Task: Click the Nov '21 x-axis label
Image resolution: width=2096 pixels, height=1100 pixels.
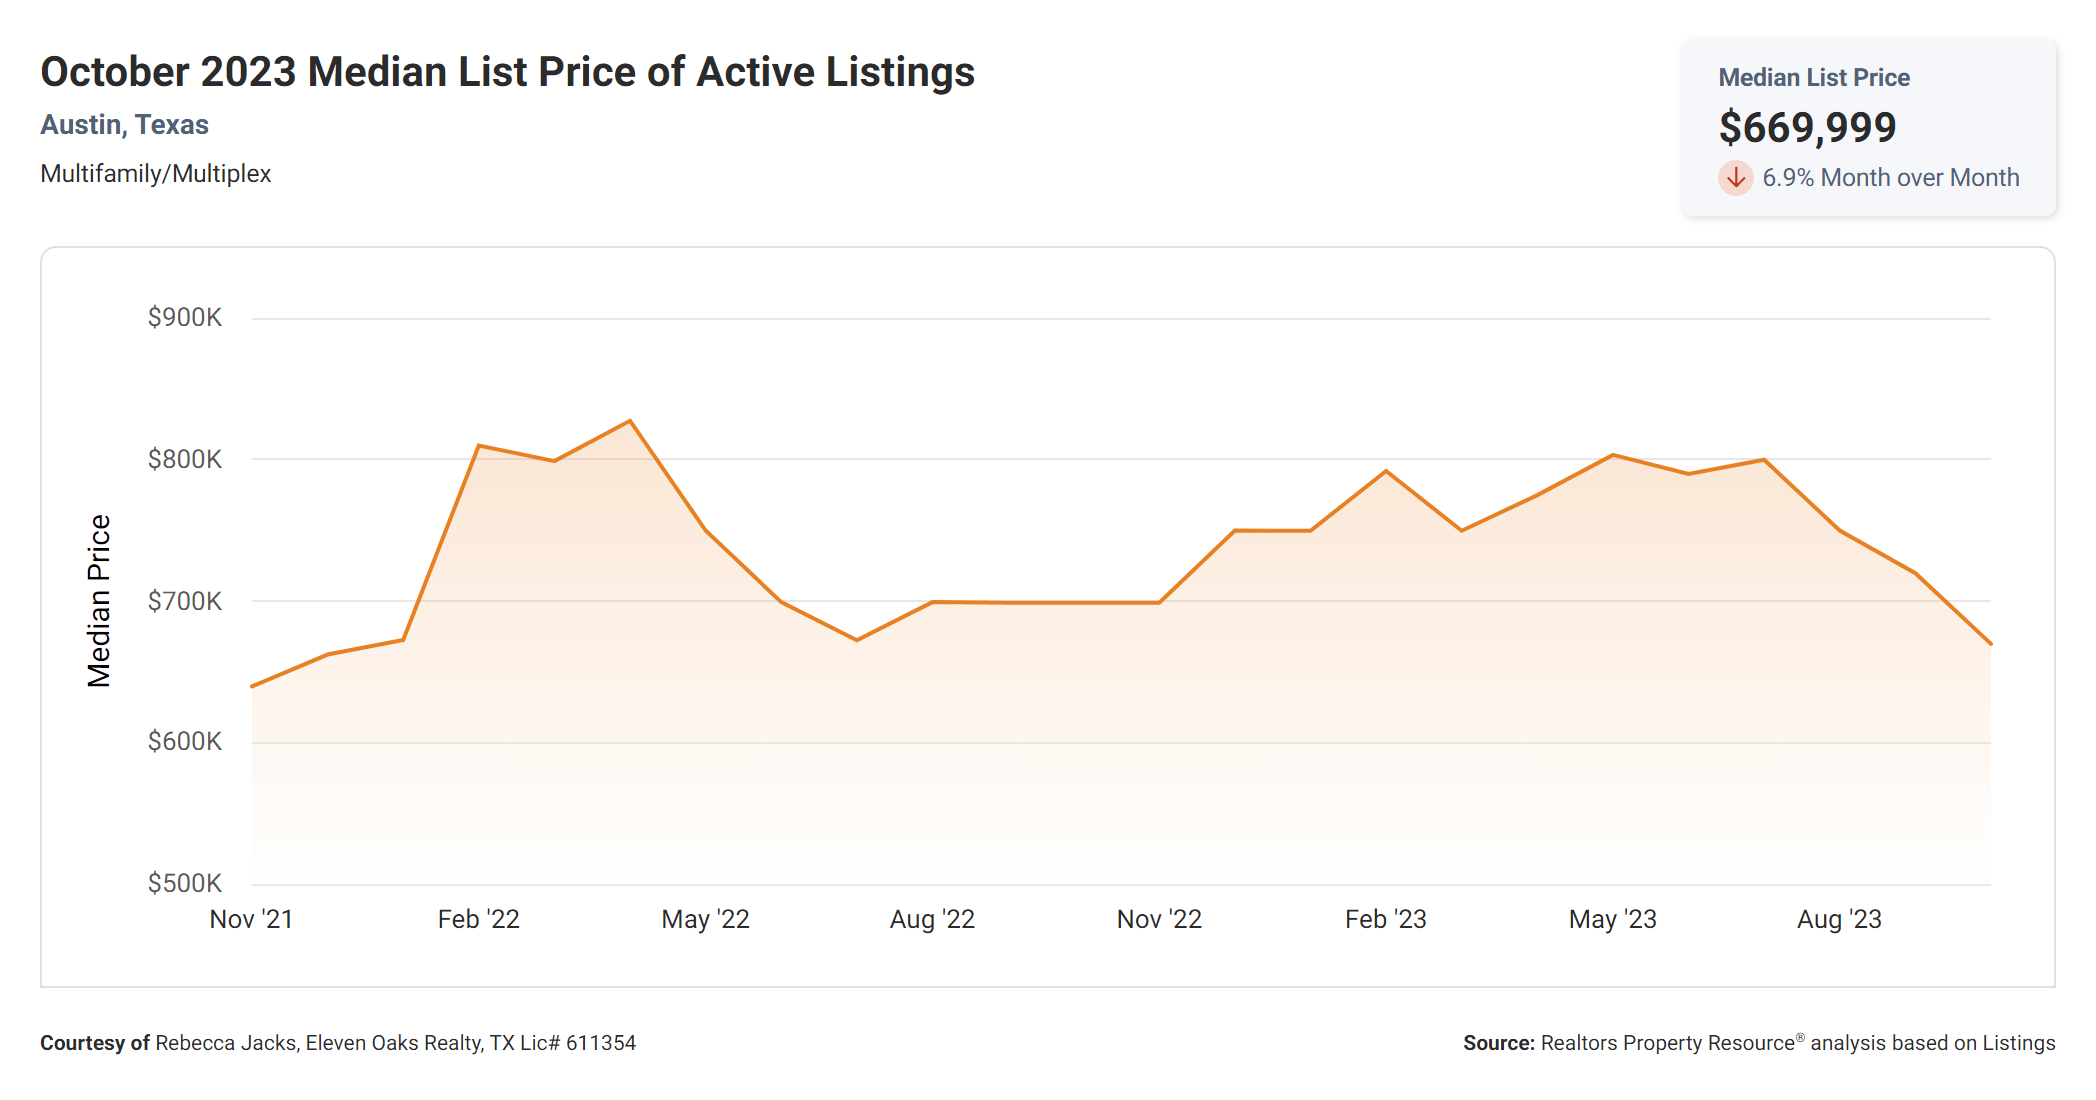Action: coord(251,919)
